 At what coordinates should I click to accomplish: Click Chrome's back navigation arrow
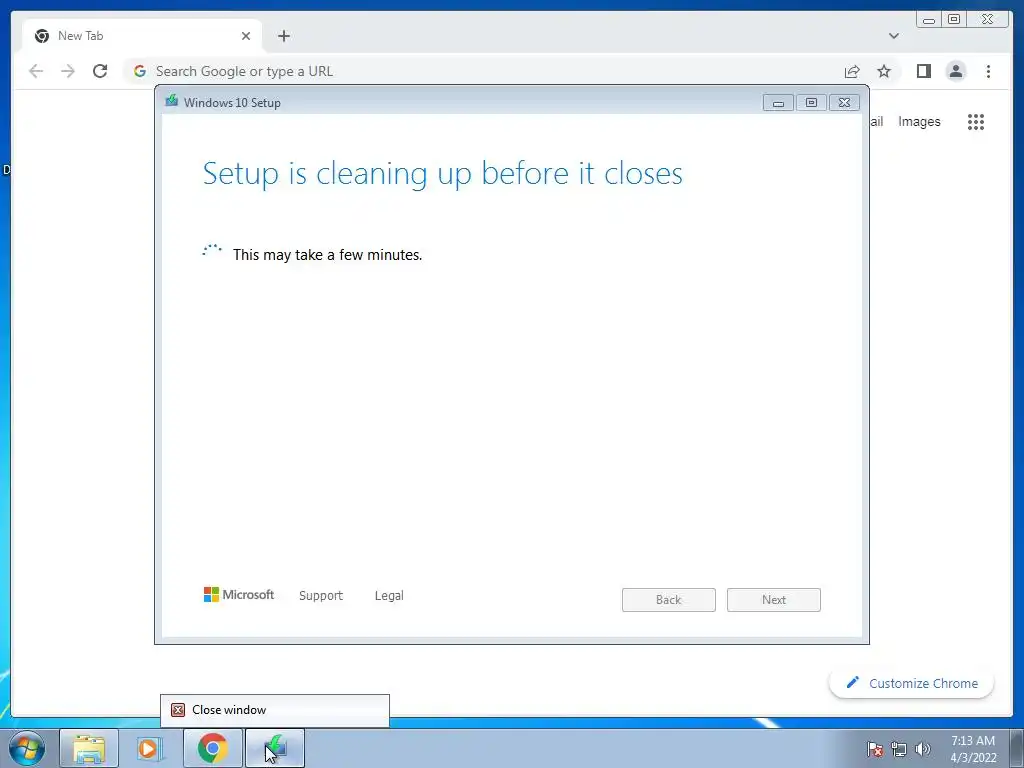(36, 71)
